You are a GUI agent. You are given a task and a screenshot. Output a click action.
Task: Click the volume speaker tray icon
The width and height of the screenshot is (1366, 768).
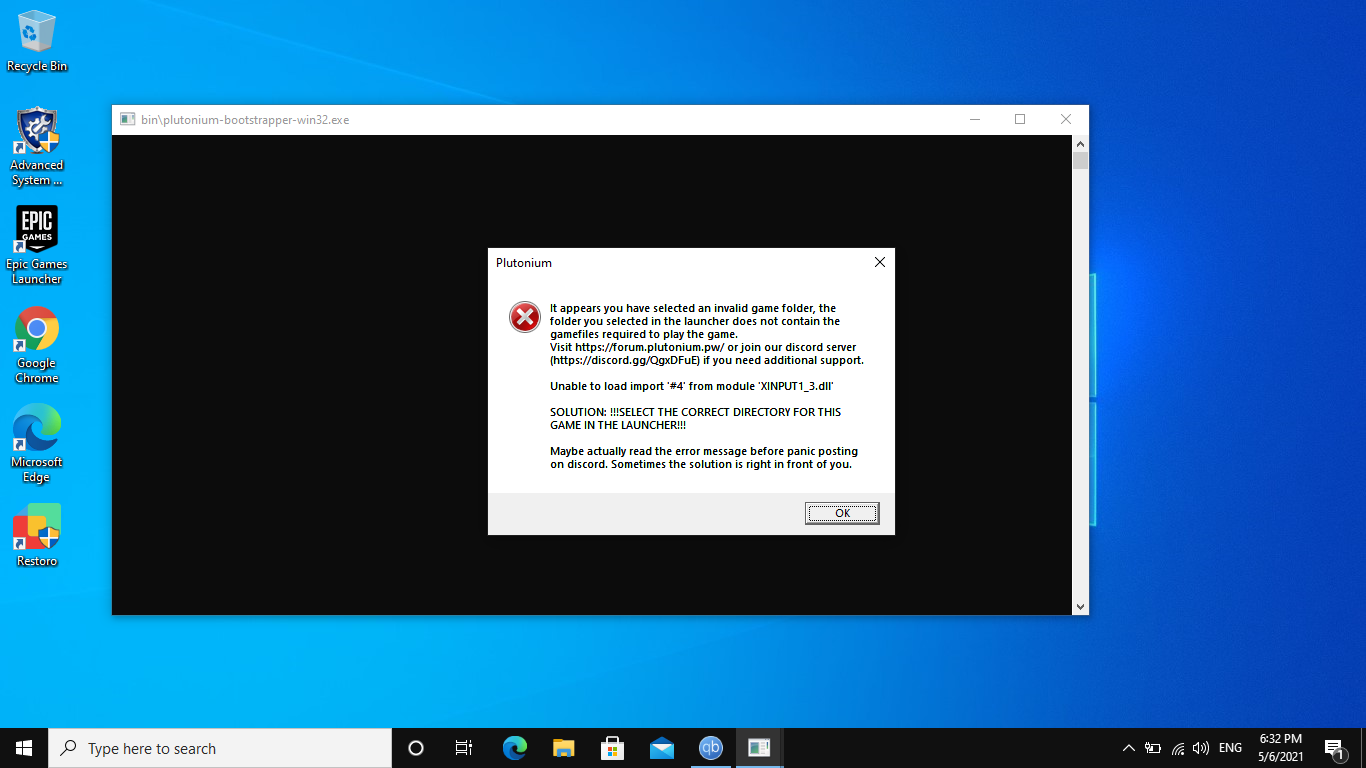(x=1201, y=748)
